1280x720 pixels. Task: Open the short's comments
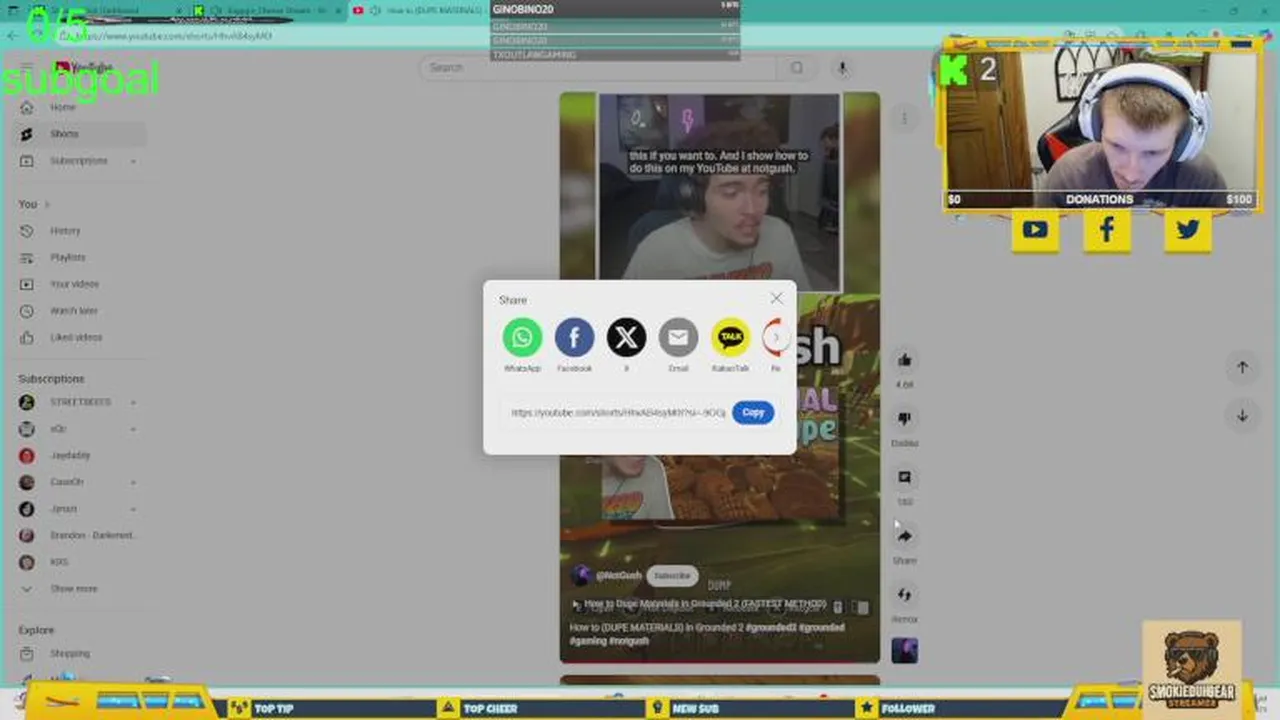(x=904, y=478)
